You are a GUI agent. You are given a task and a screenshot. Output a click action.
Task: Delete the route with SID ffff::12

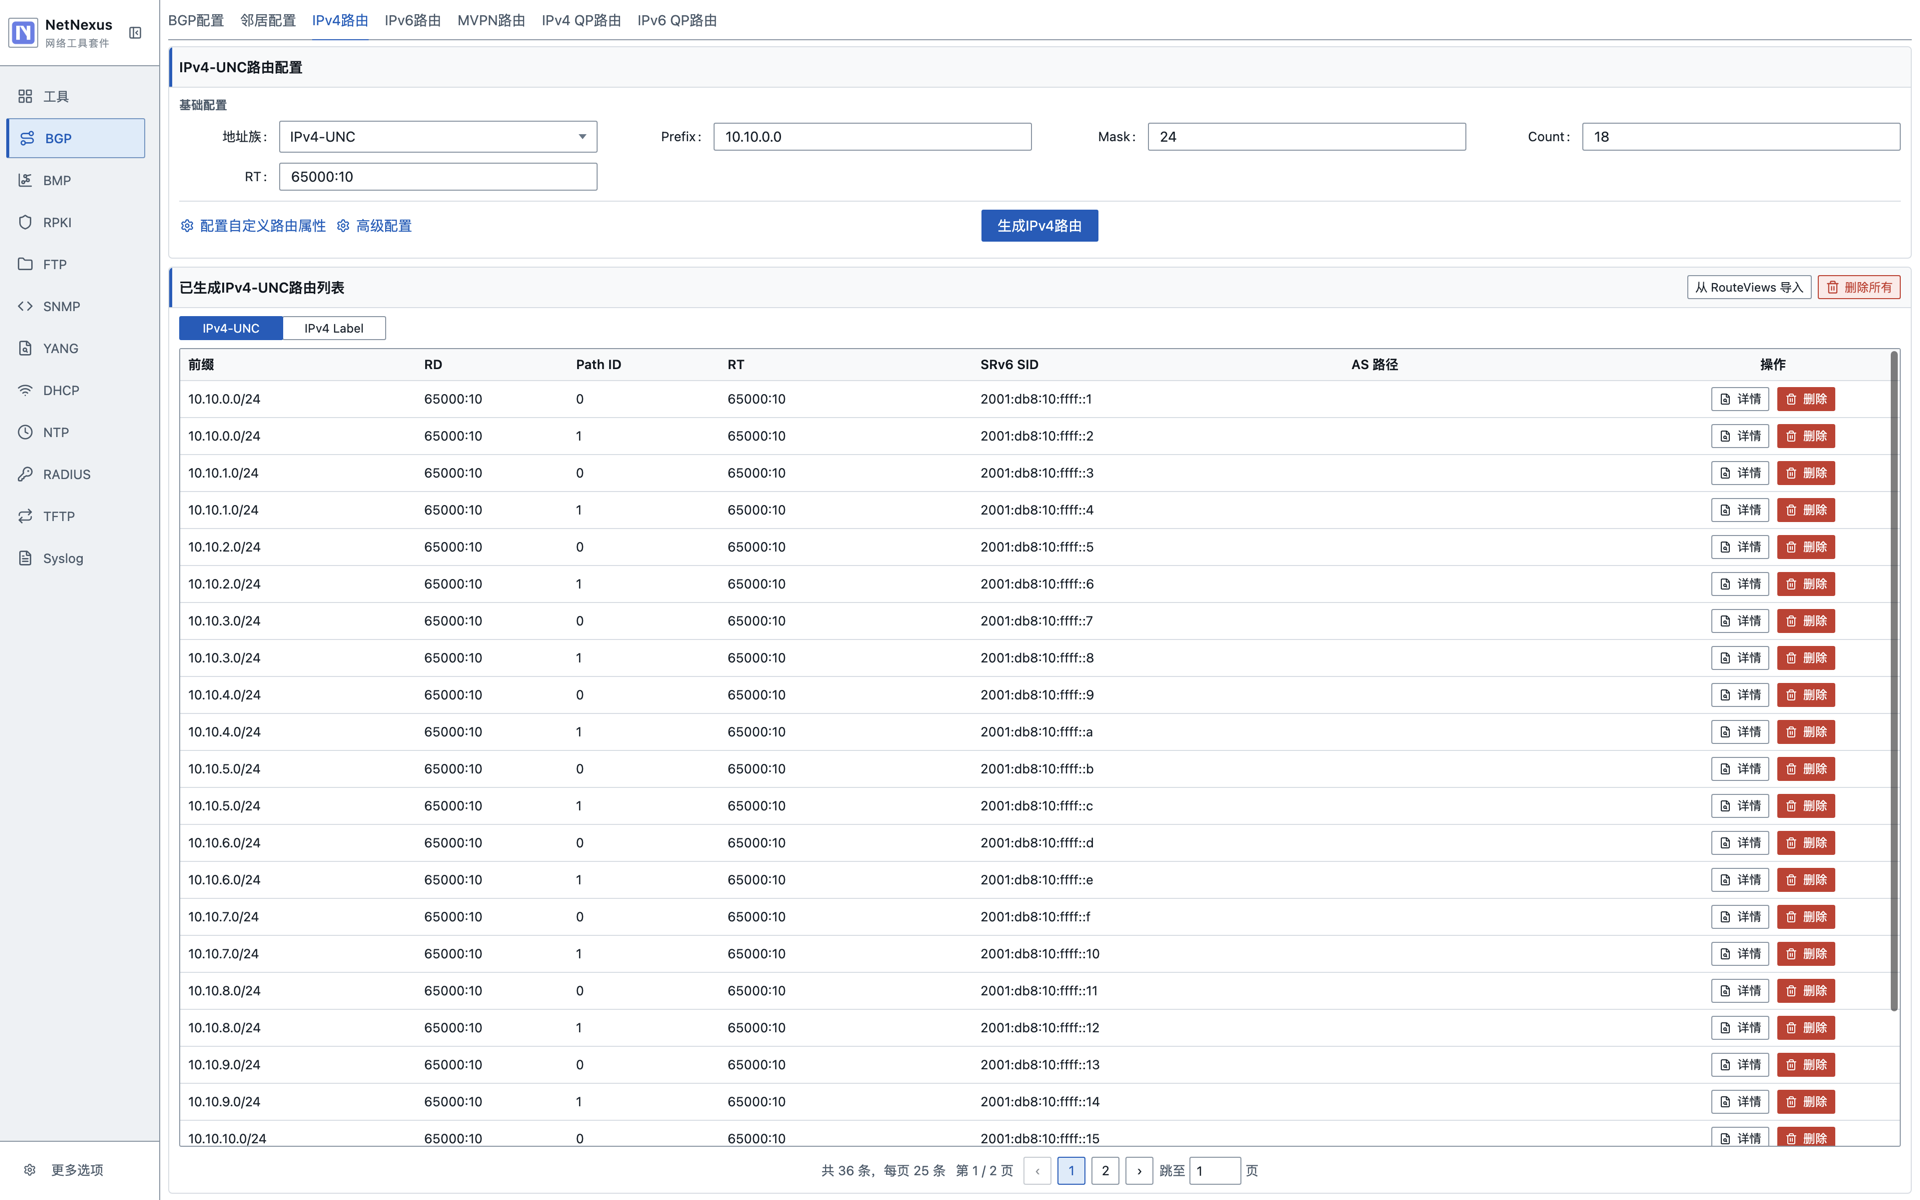click(x=1806, y=1028)
